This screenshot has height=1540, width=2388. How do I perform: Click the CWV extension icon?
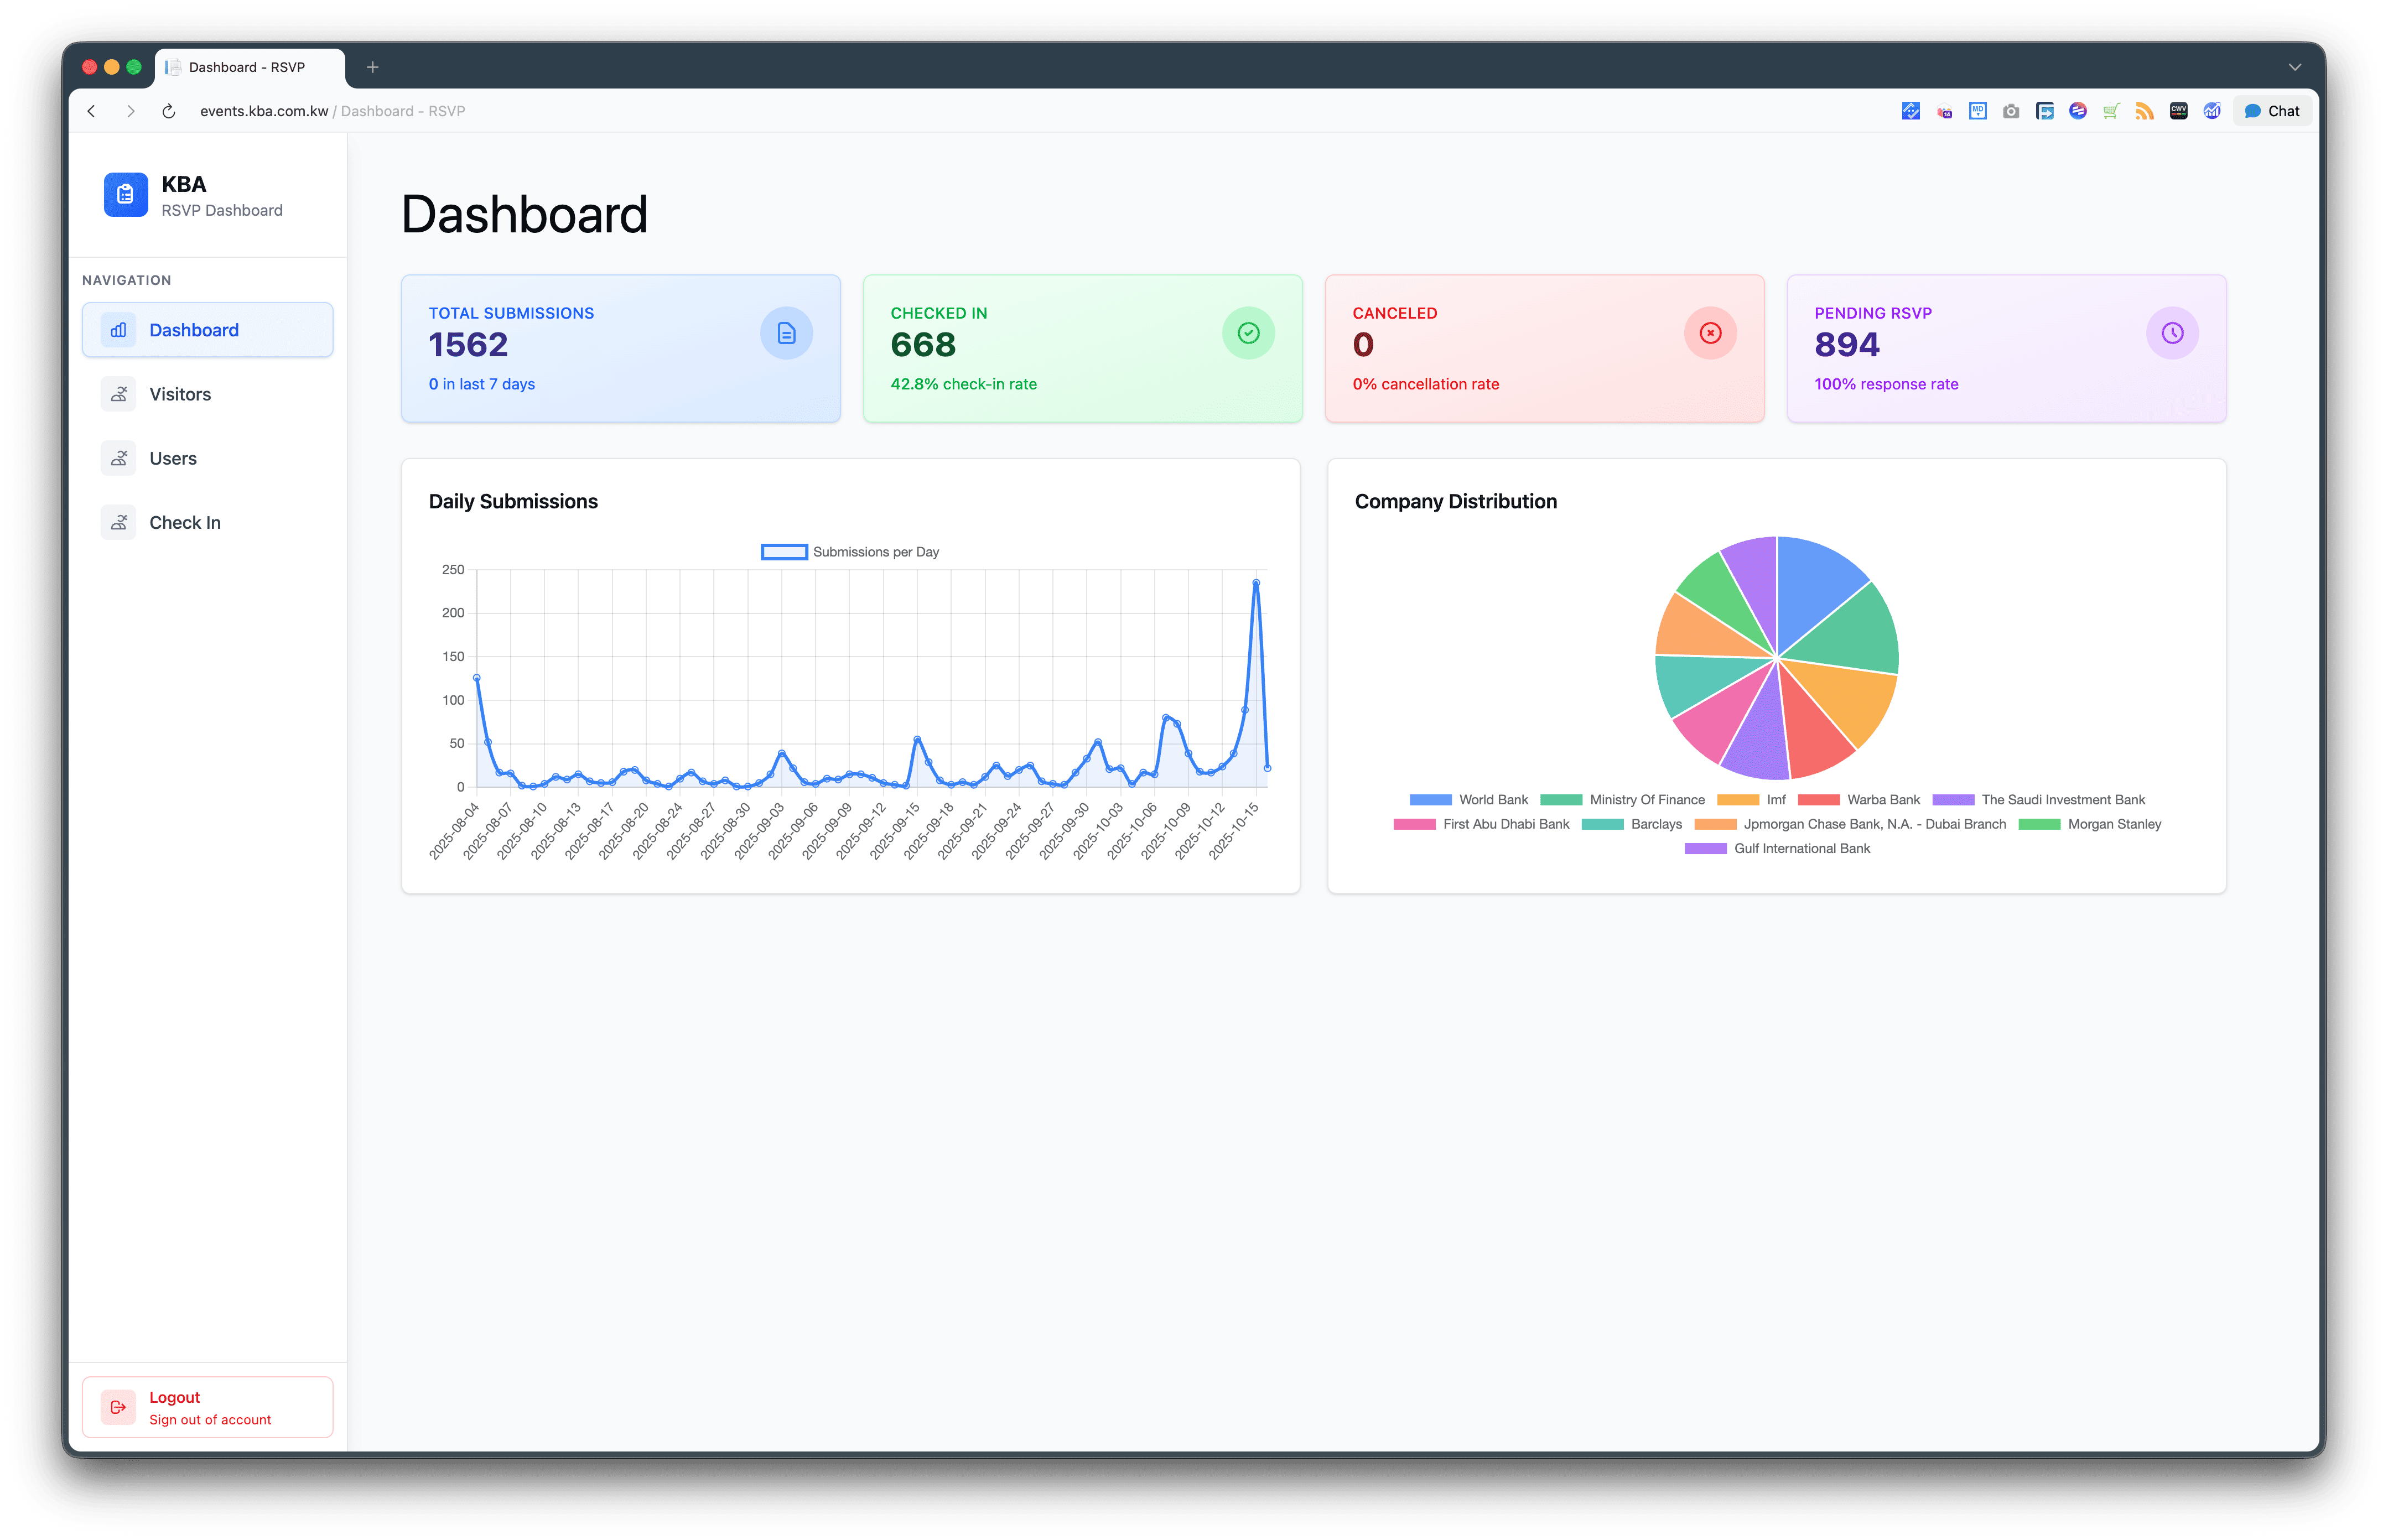coord(2178,111)
